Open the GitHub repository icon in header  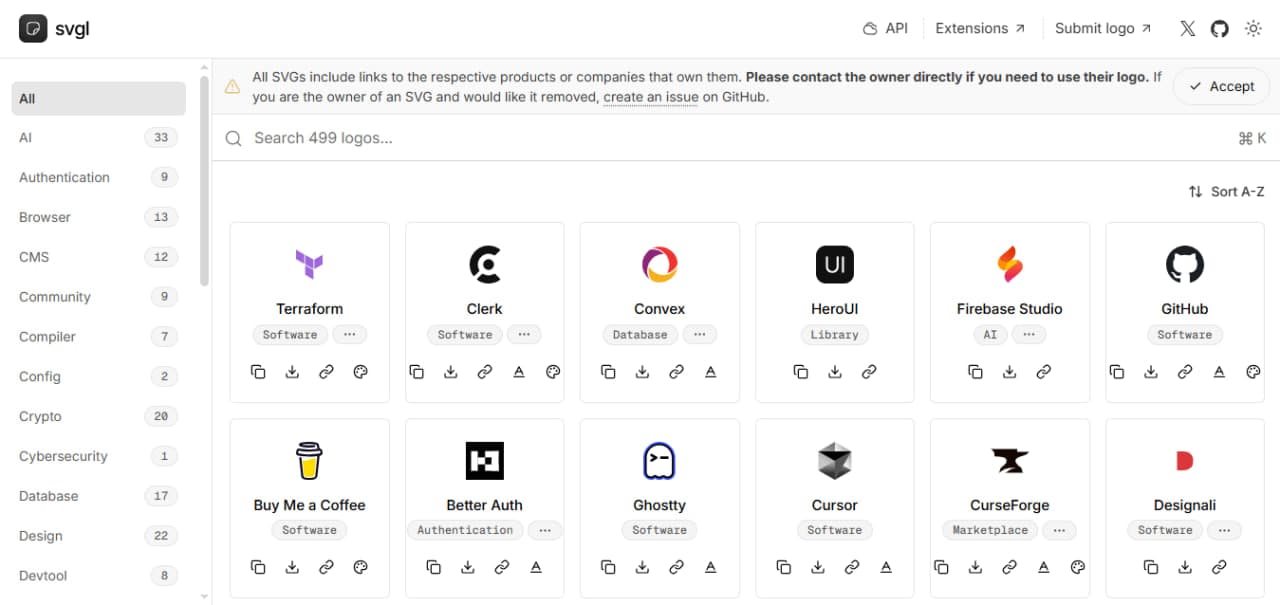tap(1219, 29)
